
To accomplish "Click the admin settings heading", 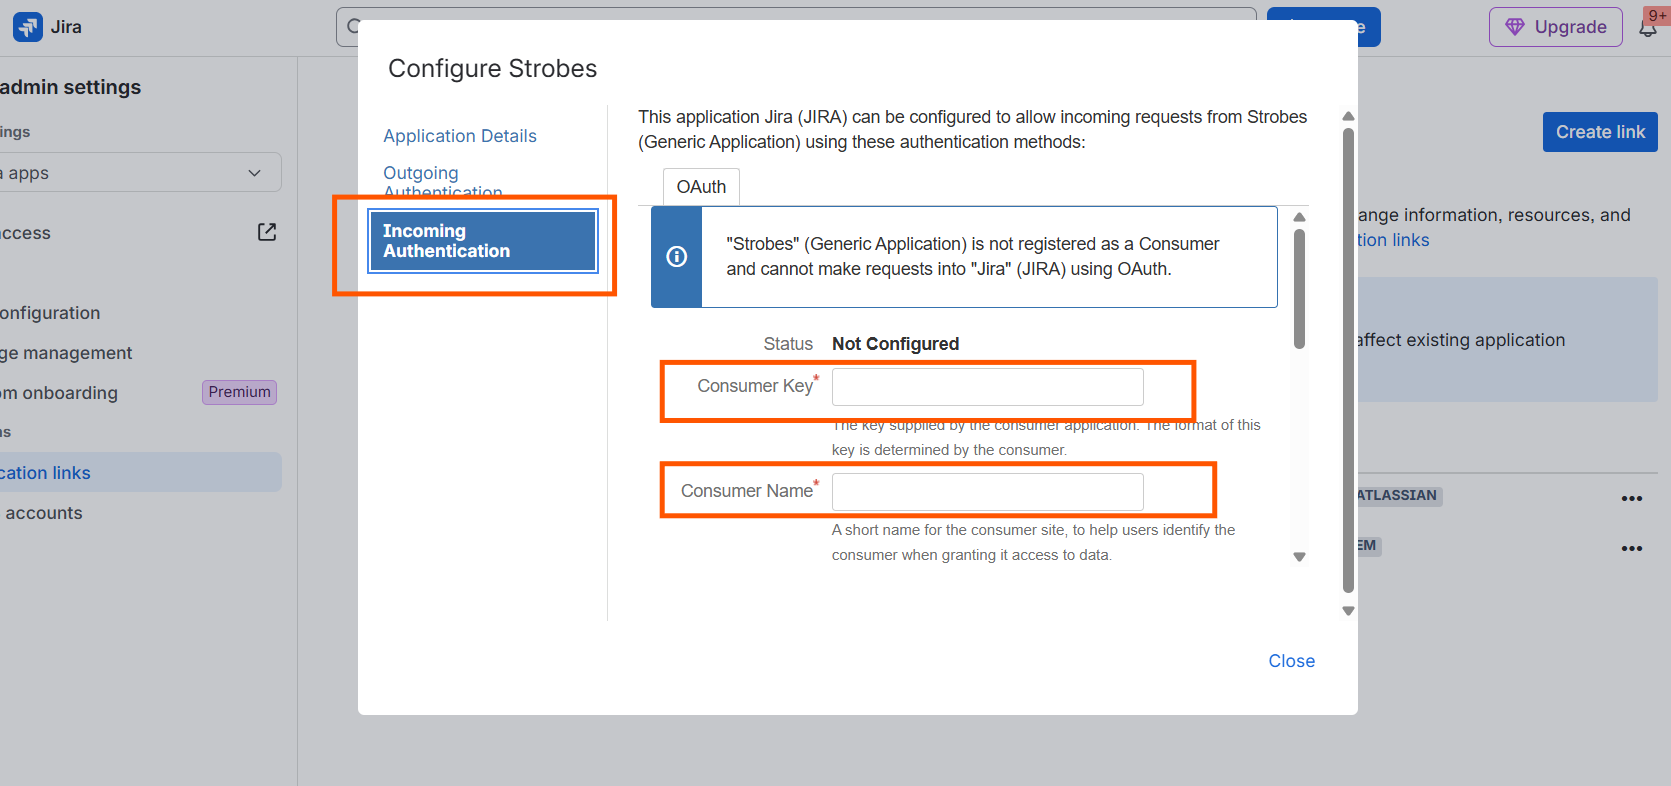I will pyautogui.click(x=71, y=87).
